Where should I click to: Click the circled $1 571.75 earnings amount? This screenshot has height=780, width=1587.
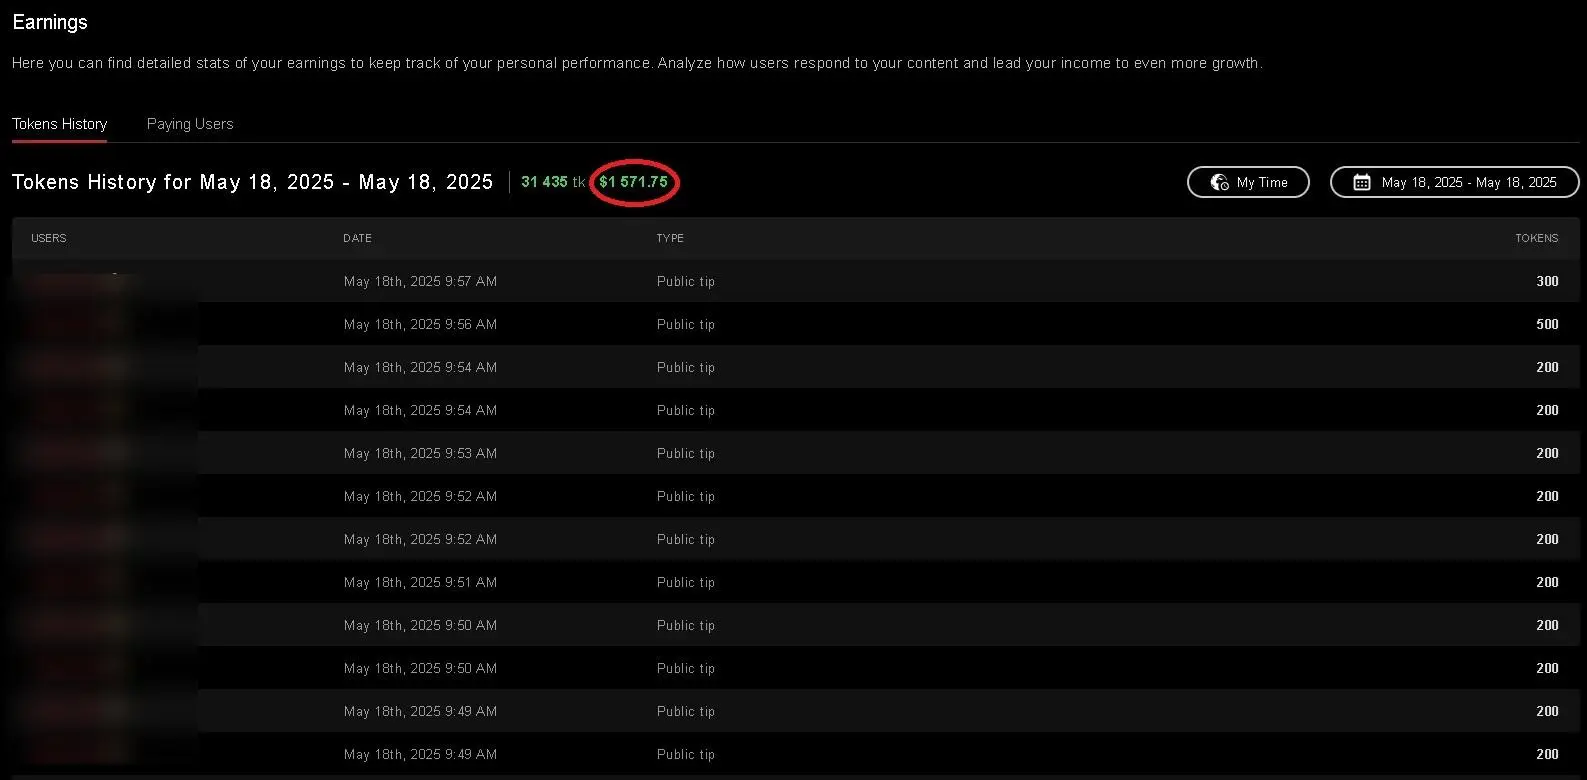tap(634, 182)
